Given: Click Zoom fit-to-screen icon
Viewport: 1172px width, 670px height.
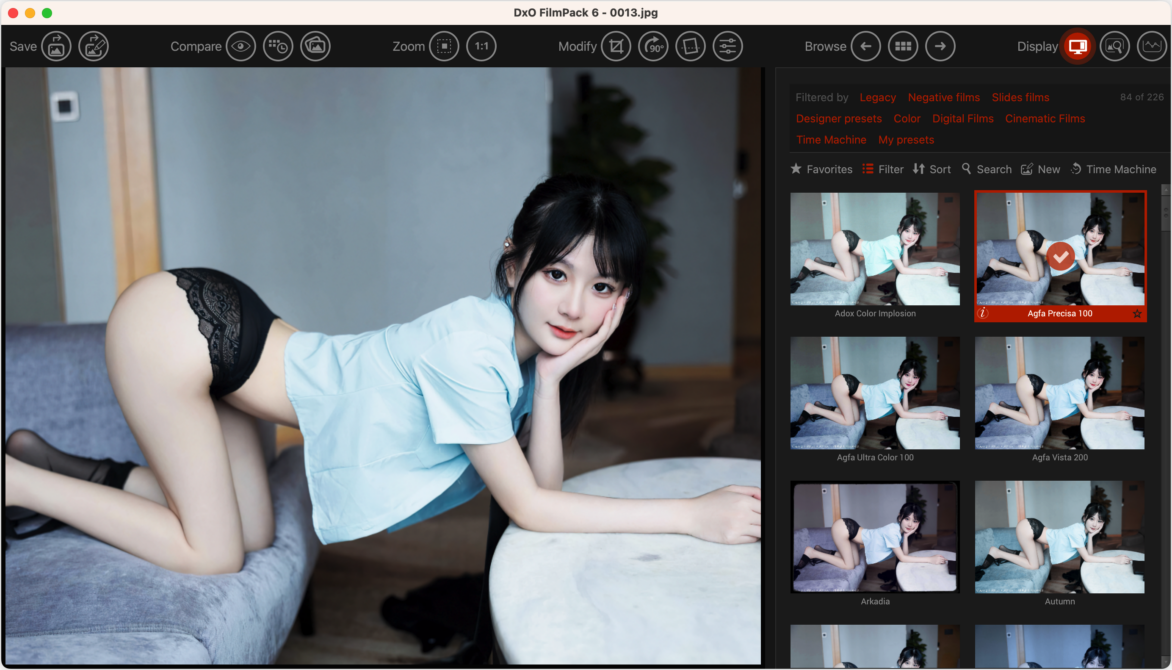Looking at the screenshot, I should pos(444,46).
